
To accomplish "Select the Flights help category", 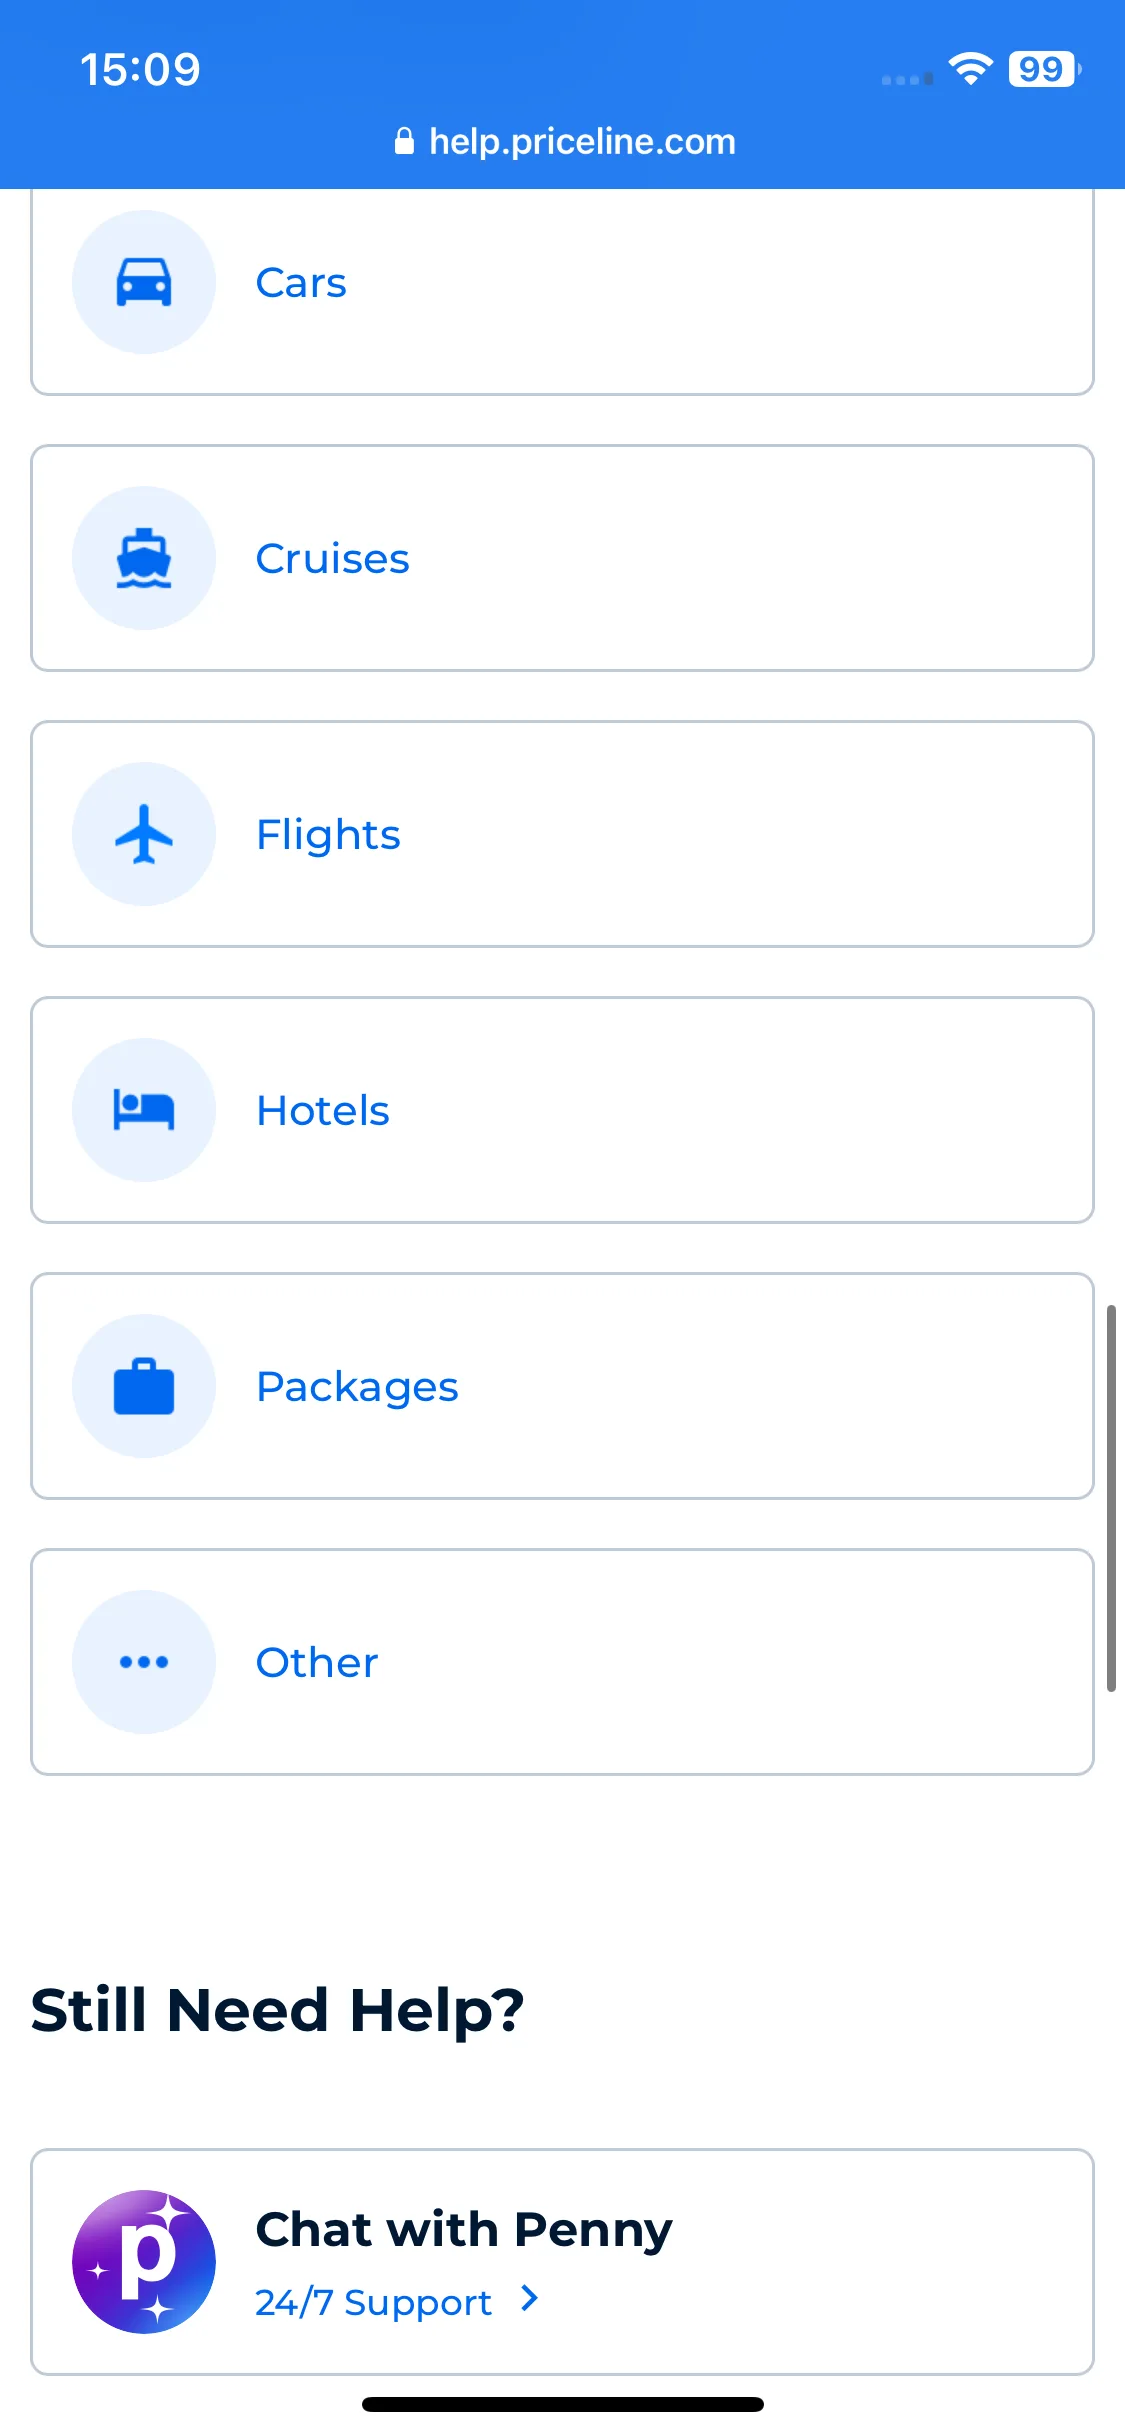I will (562, 834).
